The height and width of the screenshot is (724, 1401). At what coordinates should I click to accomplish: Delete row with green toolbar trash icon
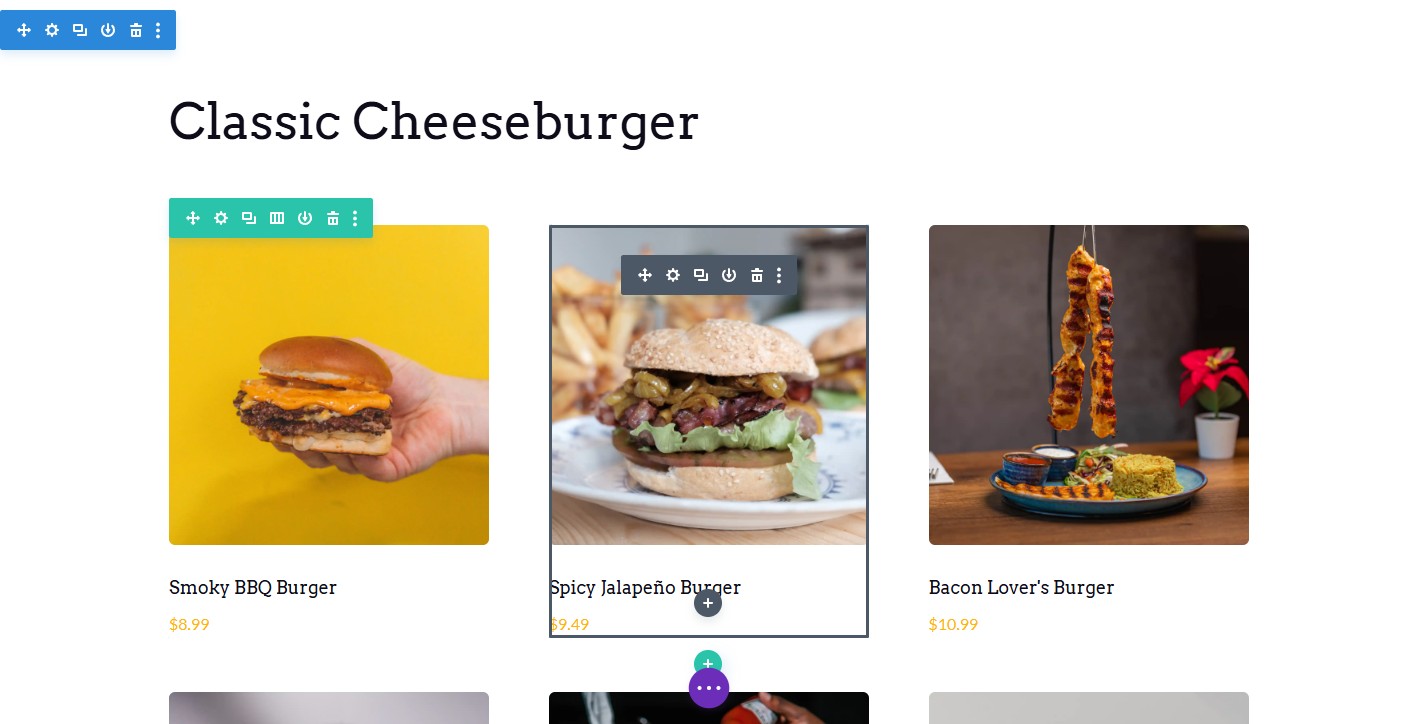[x=333, y=218]
